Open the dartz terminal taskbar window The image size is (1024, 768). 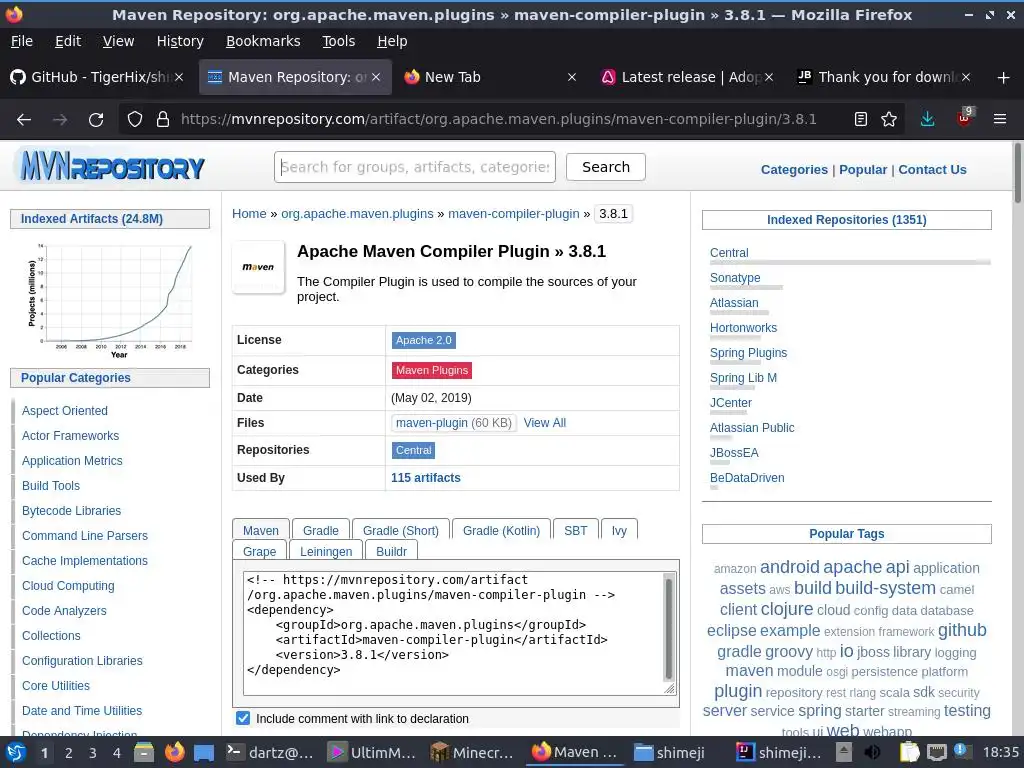pyautogui.click(x=270, y=752)
